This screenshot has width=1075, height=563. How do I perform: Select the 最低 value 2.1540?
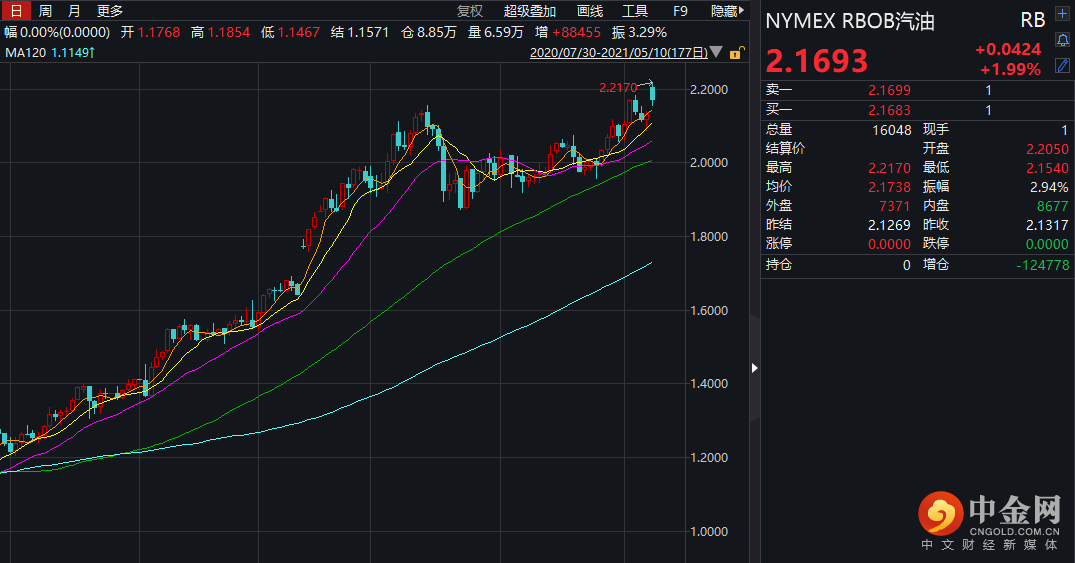tap(1047, 168)
